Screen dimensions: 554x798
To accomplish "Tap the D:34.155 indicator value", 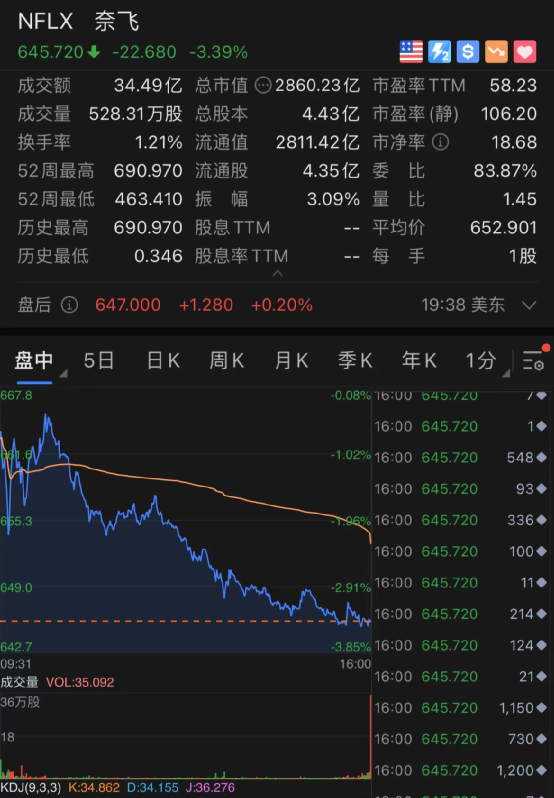I will click(153, 788).
